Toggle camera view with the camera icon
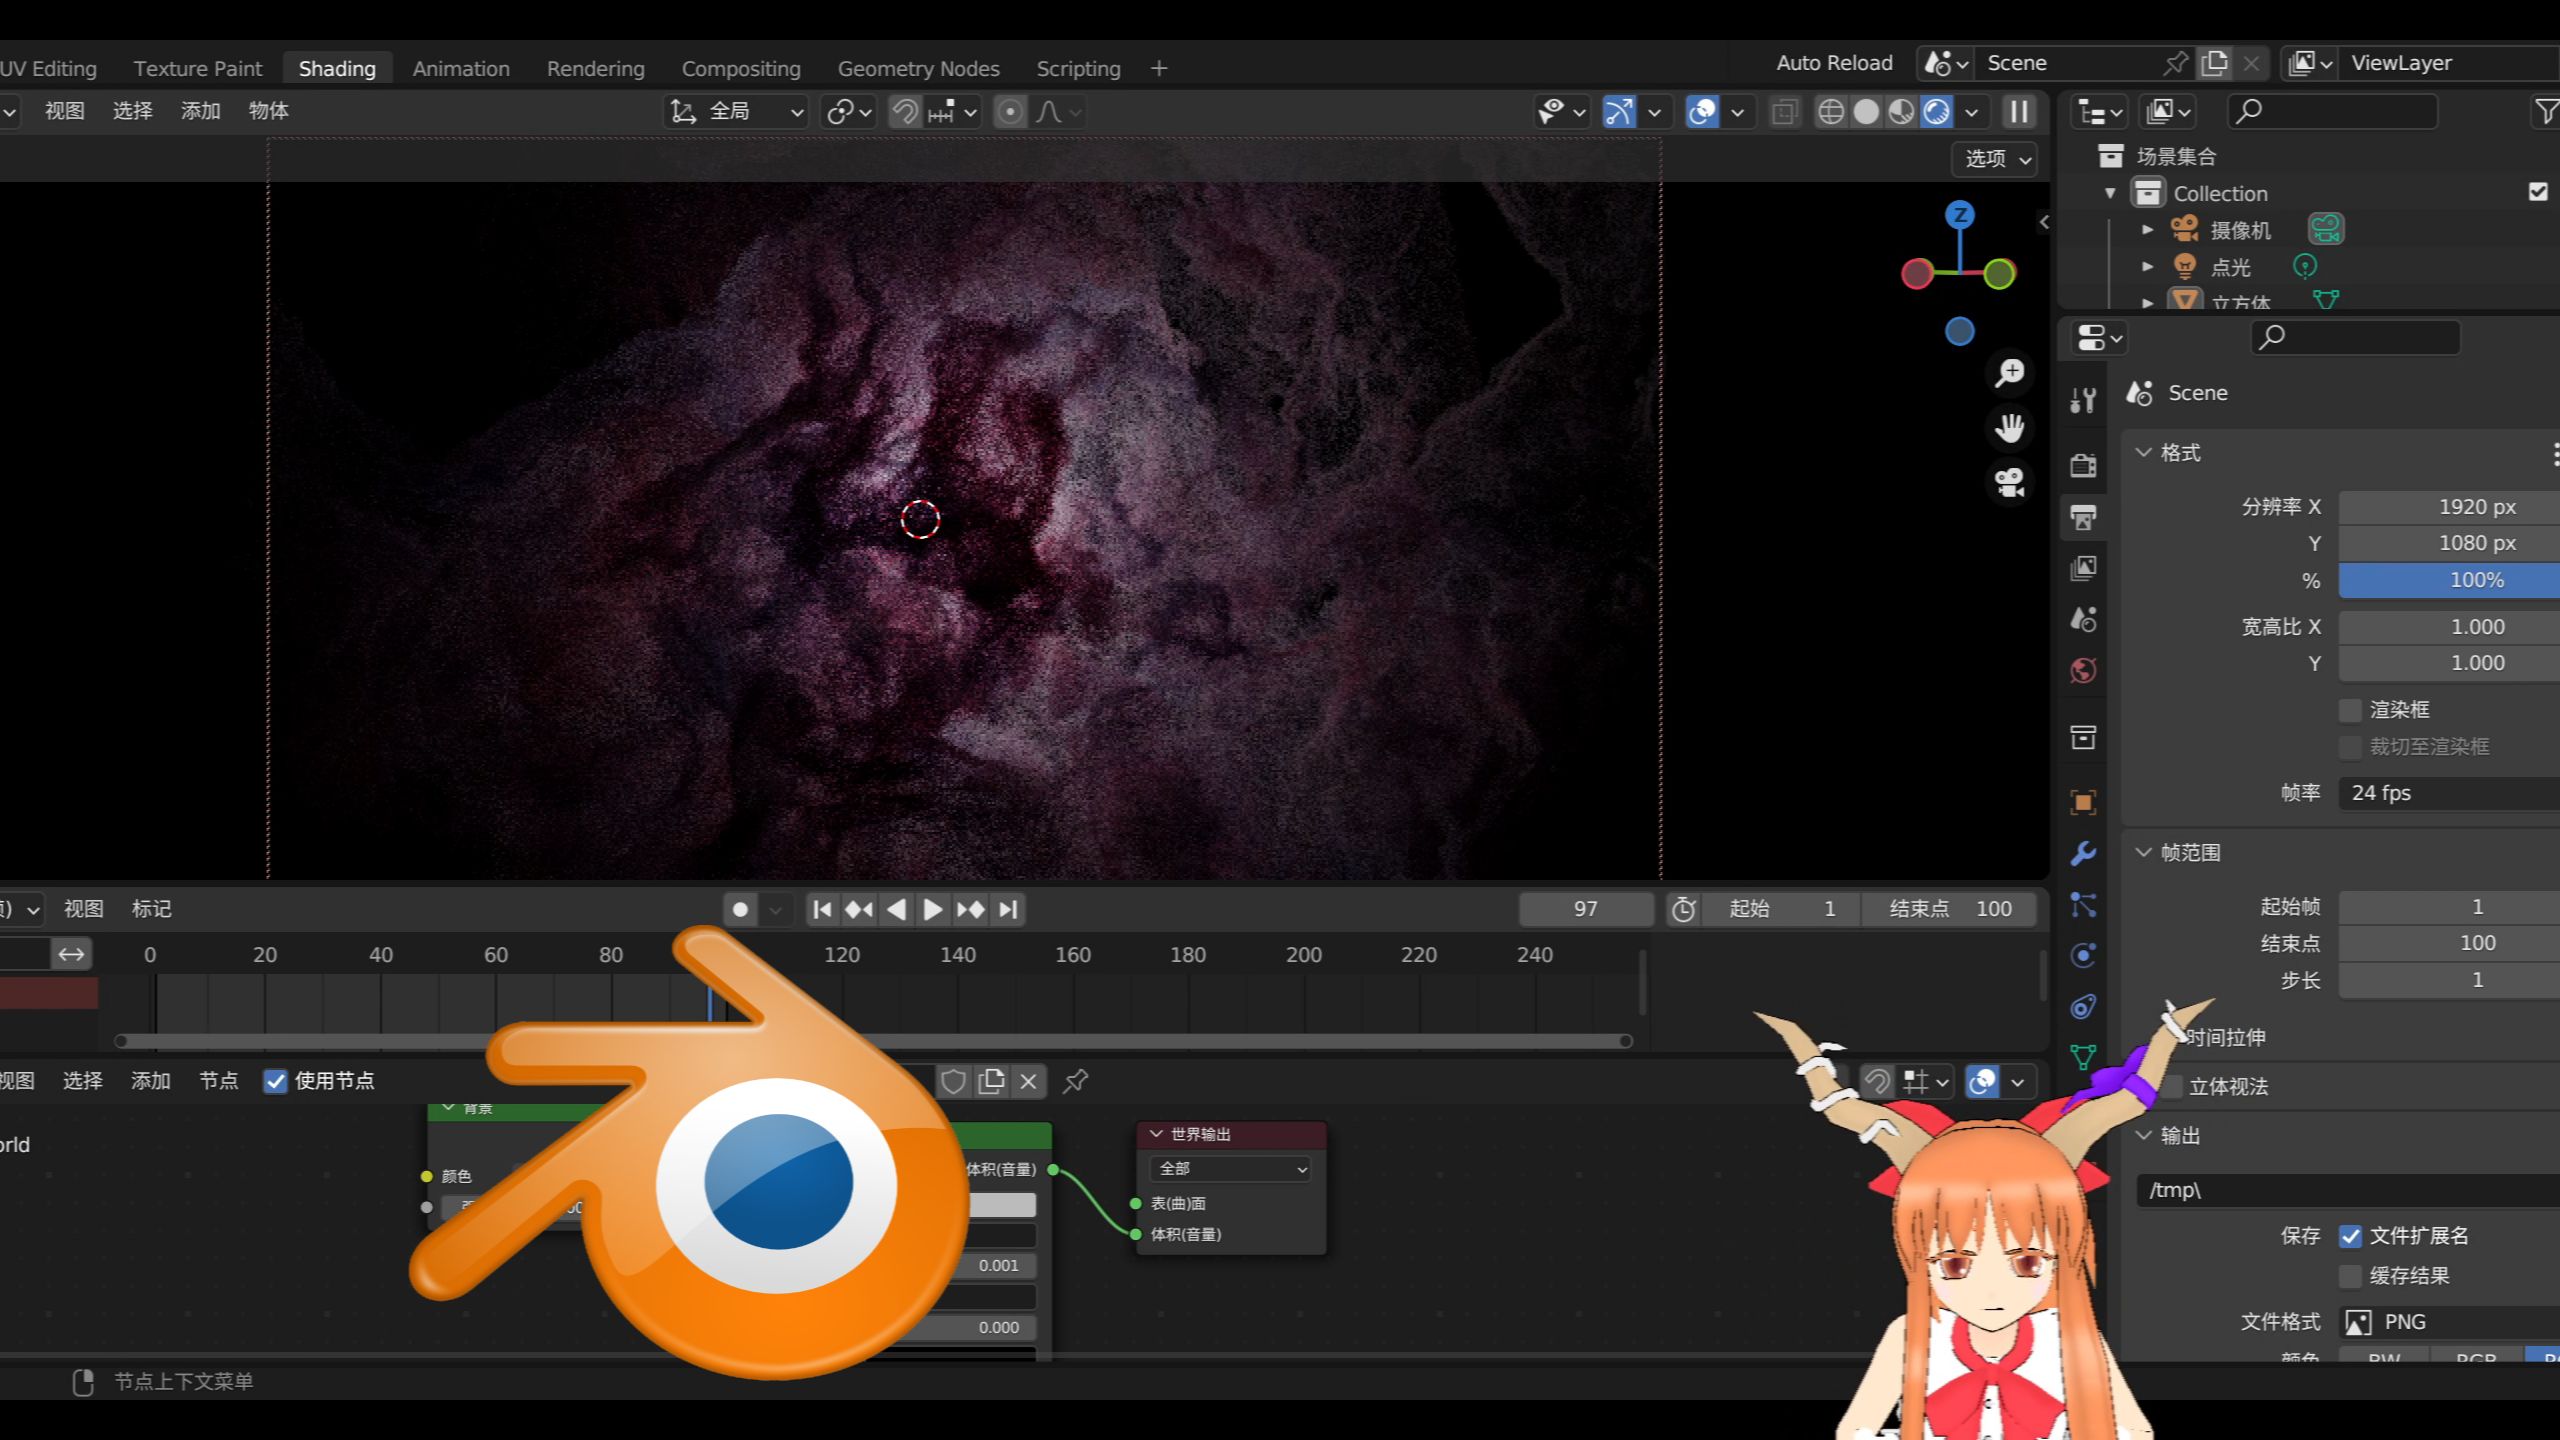 pyautogui.click(x=2009, y=482)
